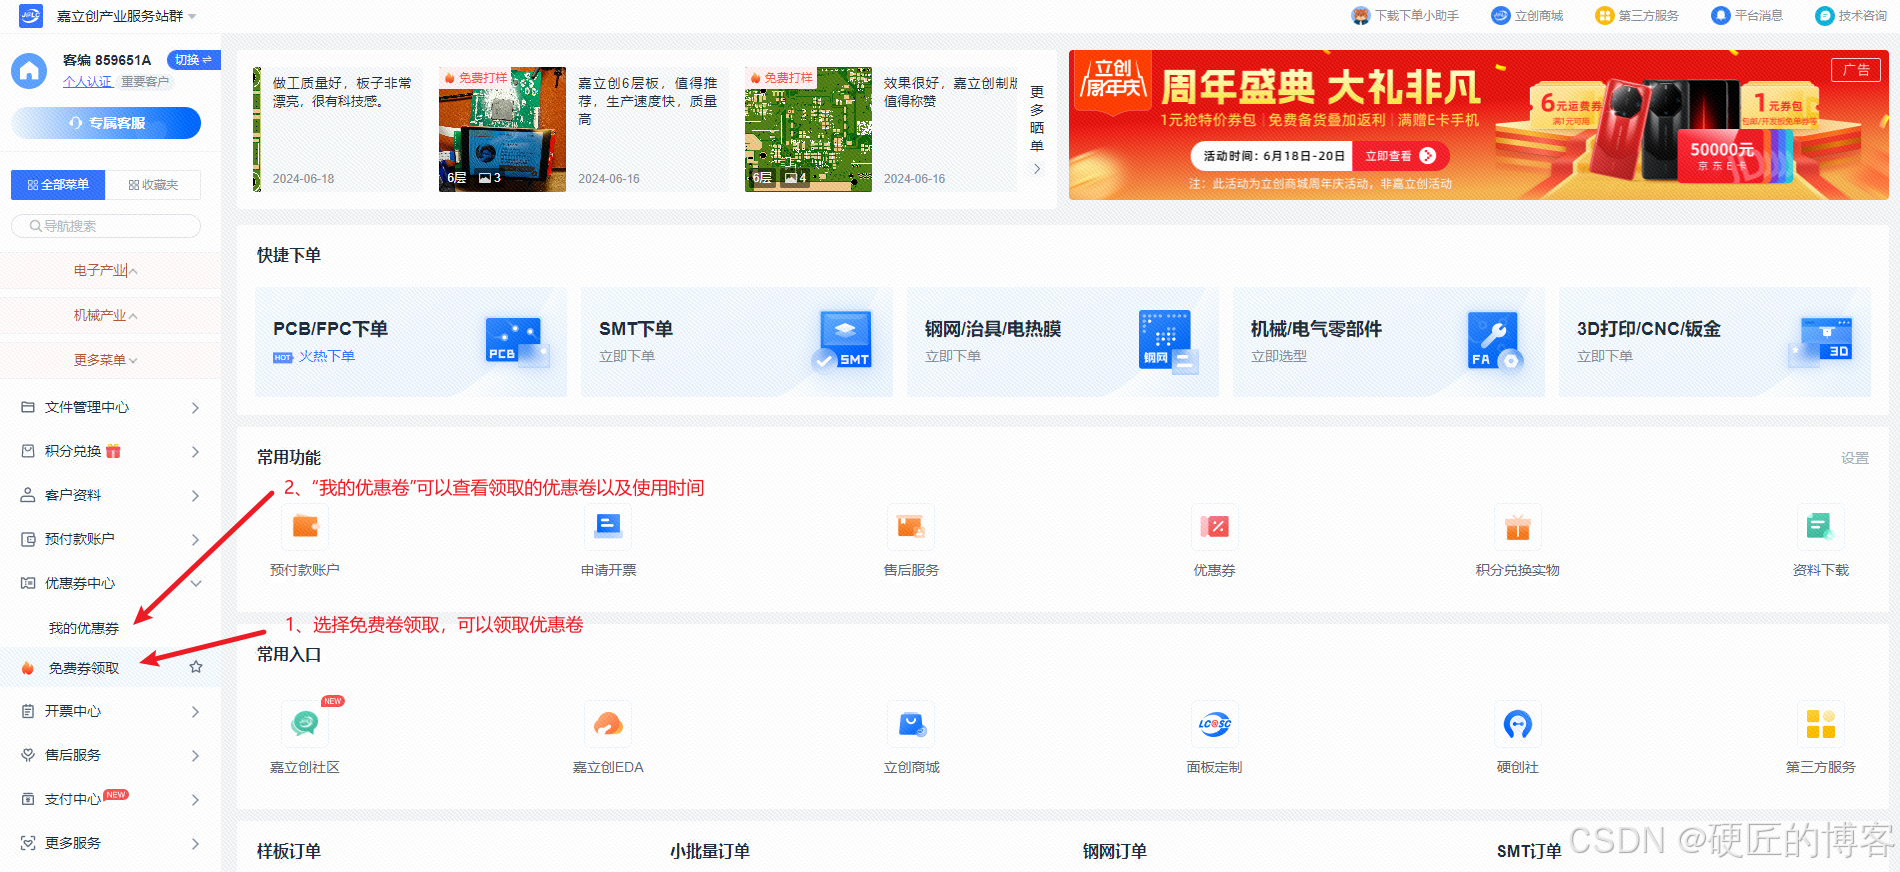Expand the 更多菜单 section

110,360
